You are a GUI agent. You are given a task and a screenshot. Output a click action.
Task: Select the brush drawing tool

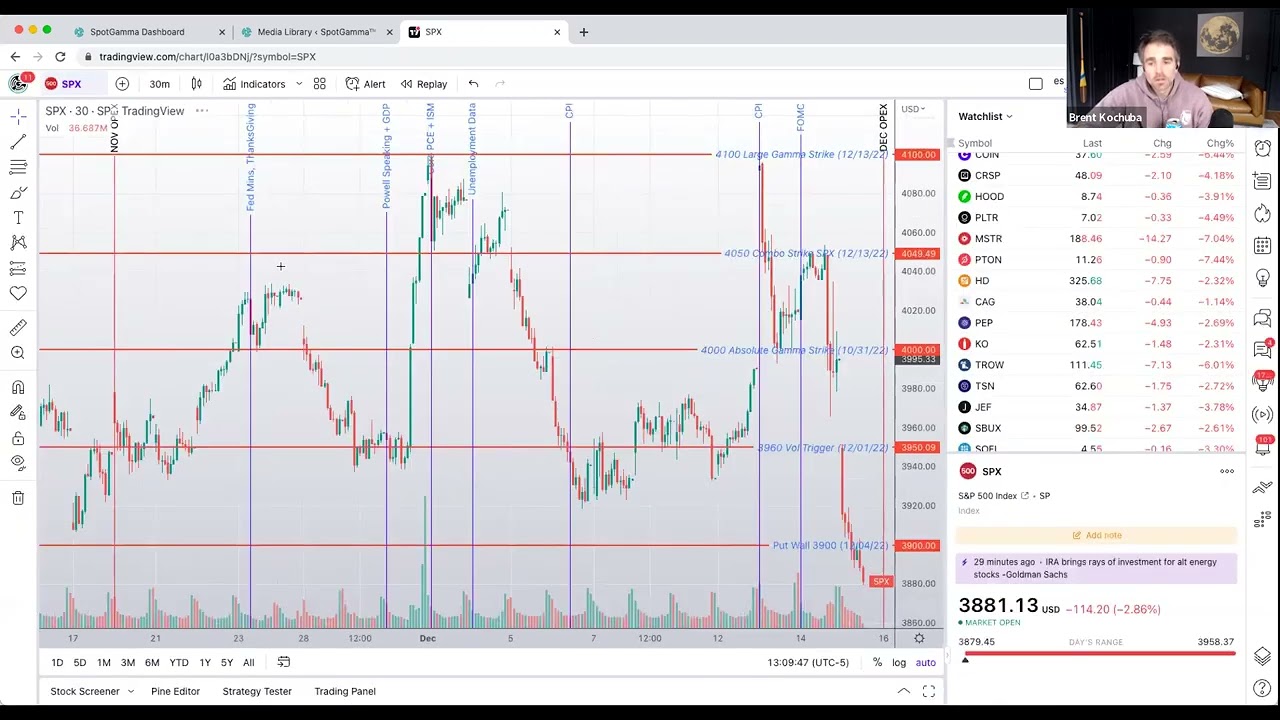pos(18,192)
